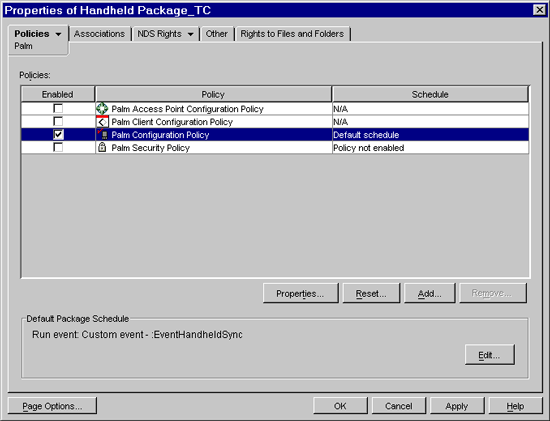This screenshot has width=550, height=421.
Task: Click the Palm Access Point Configuration Policy icon
Action: pyautogui.click(x=102, y=108)
